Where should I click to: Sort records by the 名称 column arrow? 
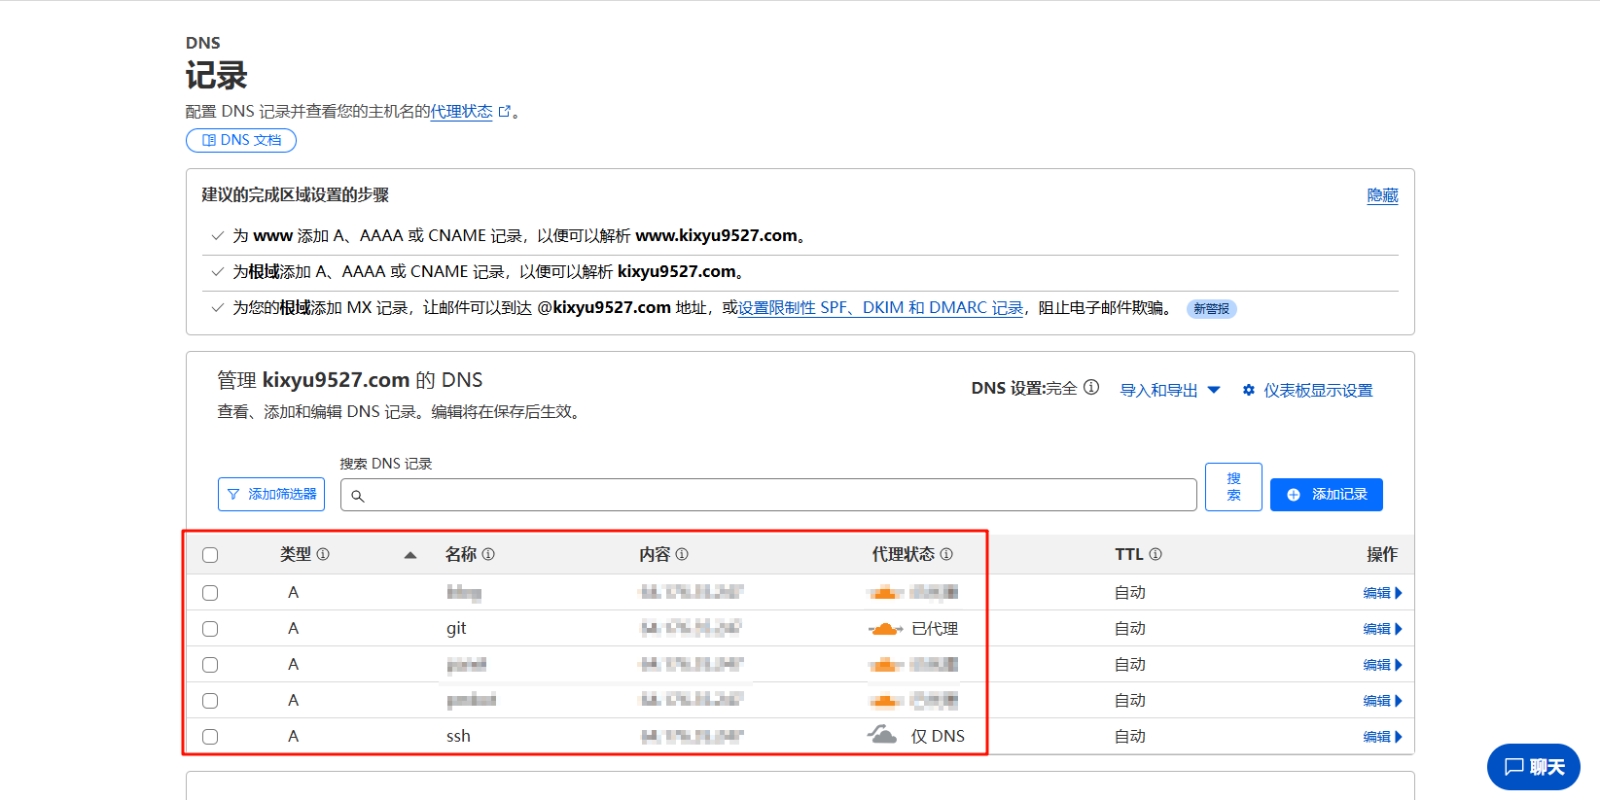(x=410, y=555)
